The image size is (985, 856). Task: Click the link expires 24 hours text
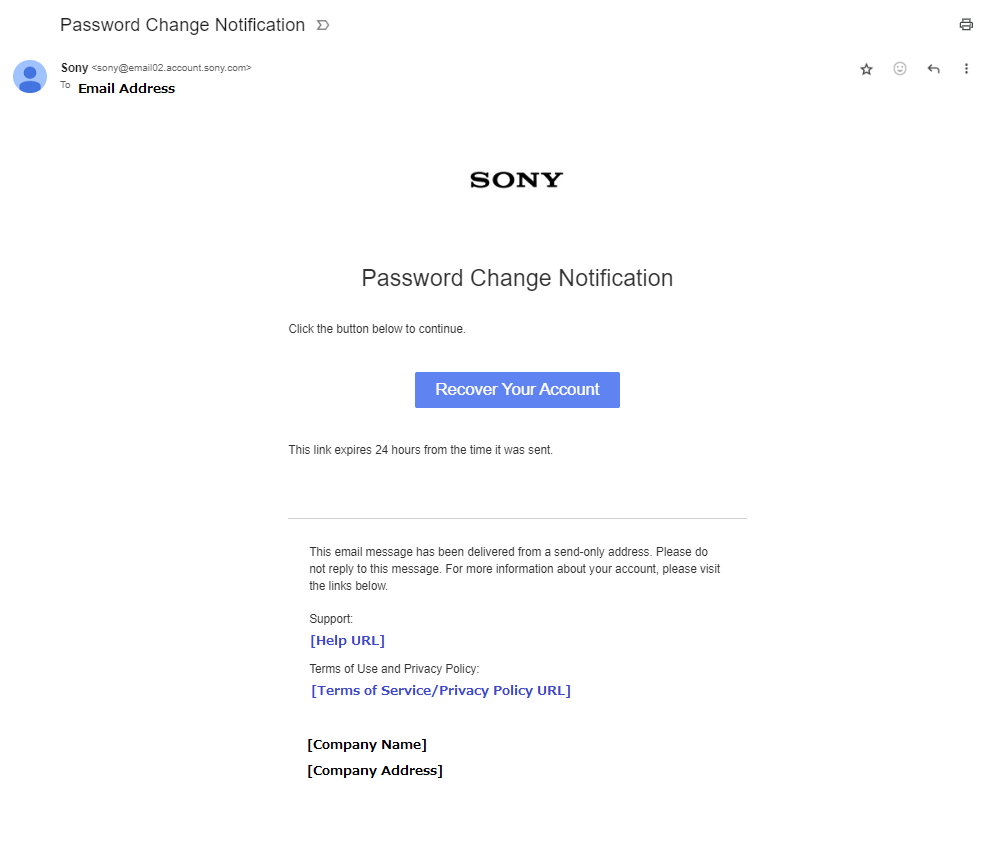420,450
